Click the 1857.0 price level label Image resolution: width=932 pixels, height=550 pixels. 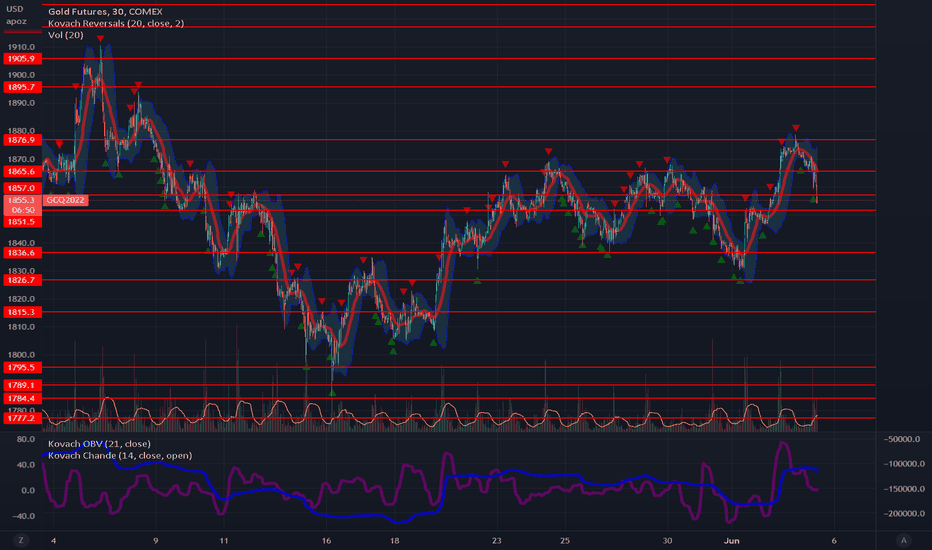click(x=23, y=188)
